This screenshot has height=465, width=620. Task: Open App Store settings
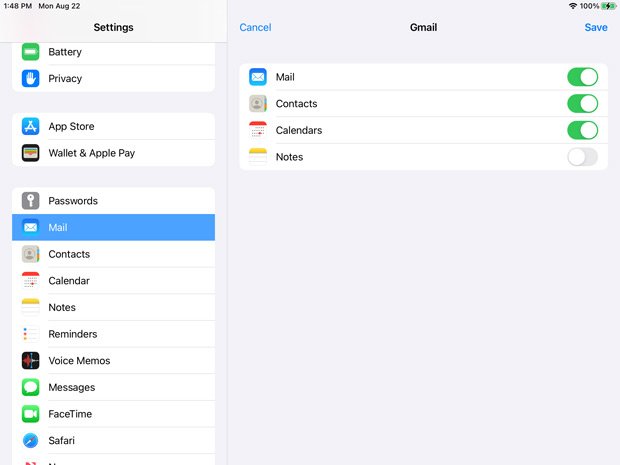pos(113,126)
